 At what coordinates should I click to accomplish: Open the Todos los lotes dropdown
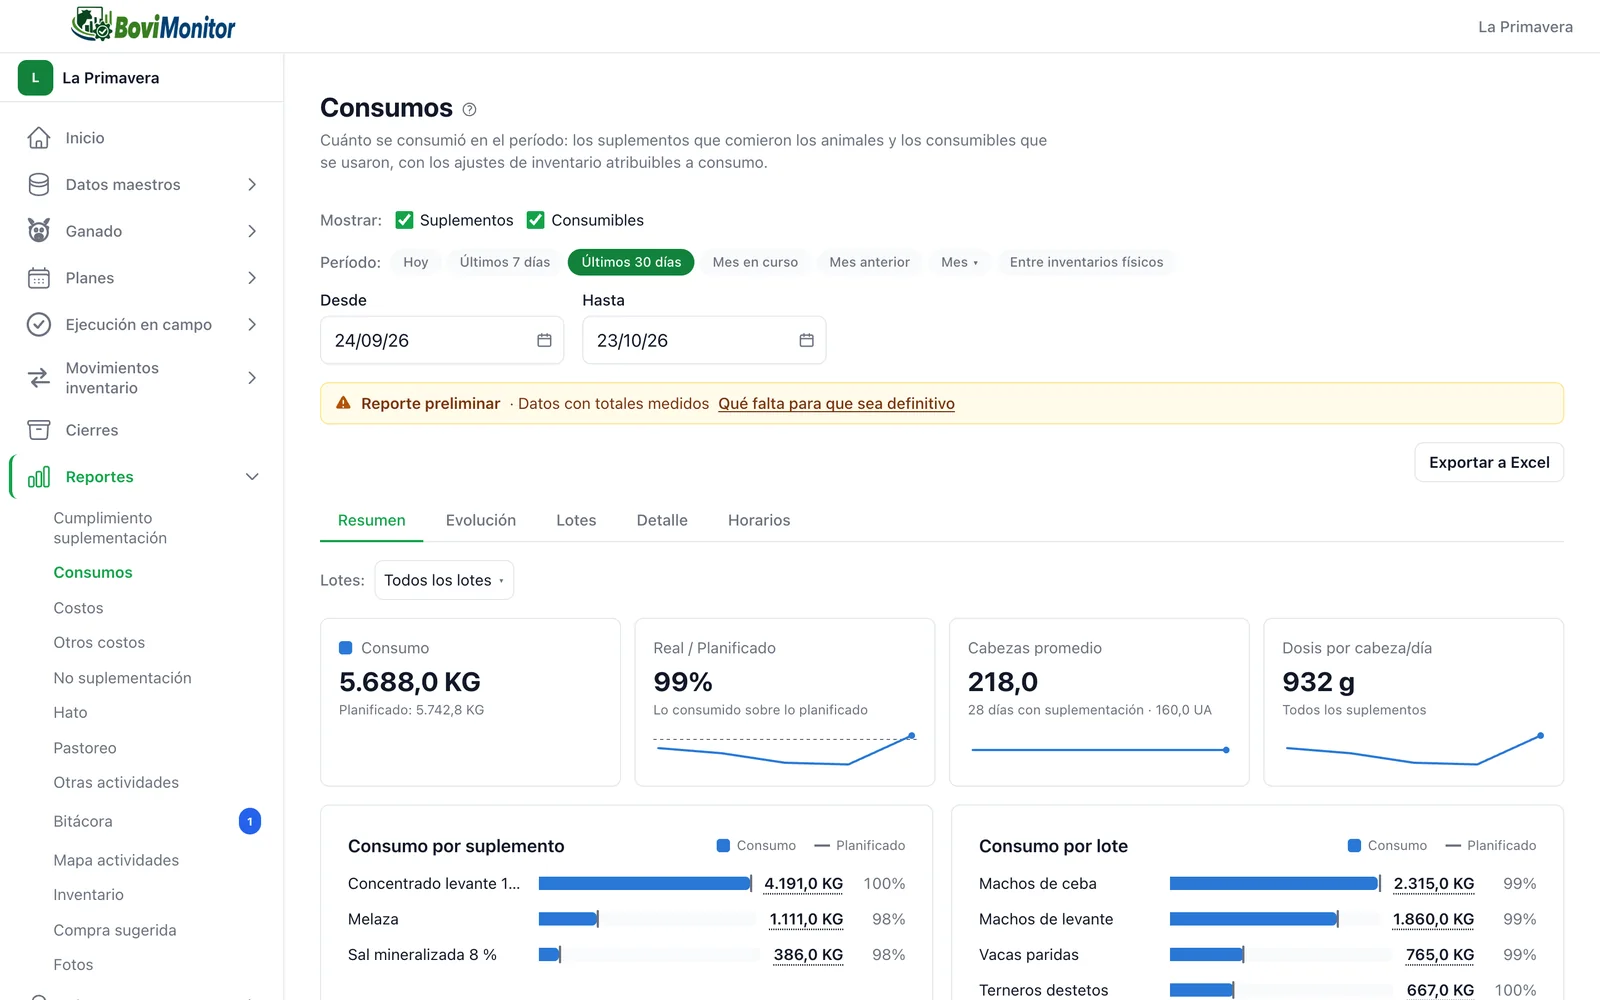click(444, 580)
